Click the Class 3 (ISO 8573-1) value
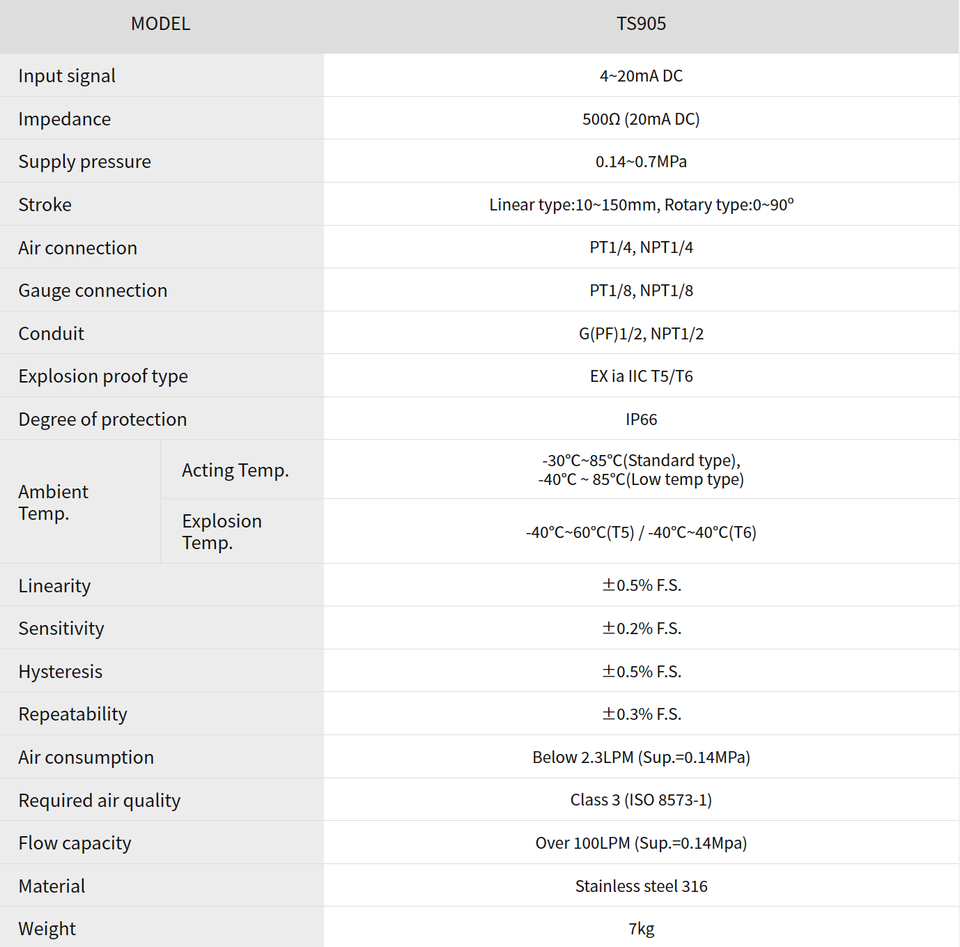 [641, 800]
